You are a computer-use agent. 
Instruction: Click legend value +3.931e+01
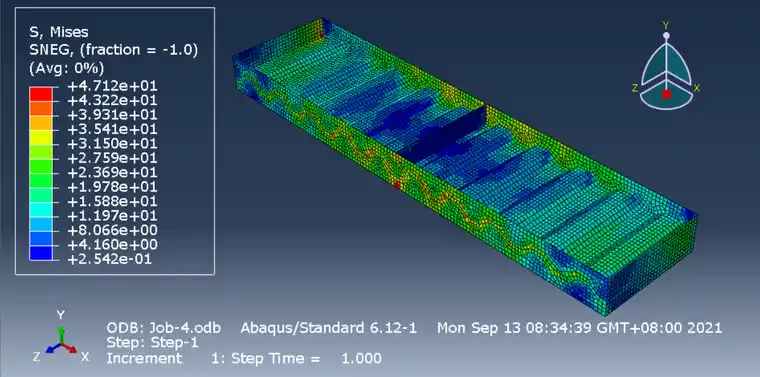(112, 115)
